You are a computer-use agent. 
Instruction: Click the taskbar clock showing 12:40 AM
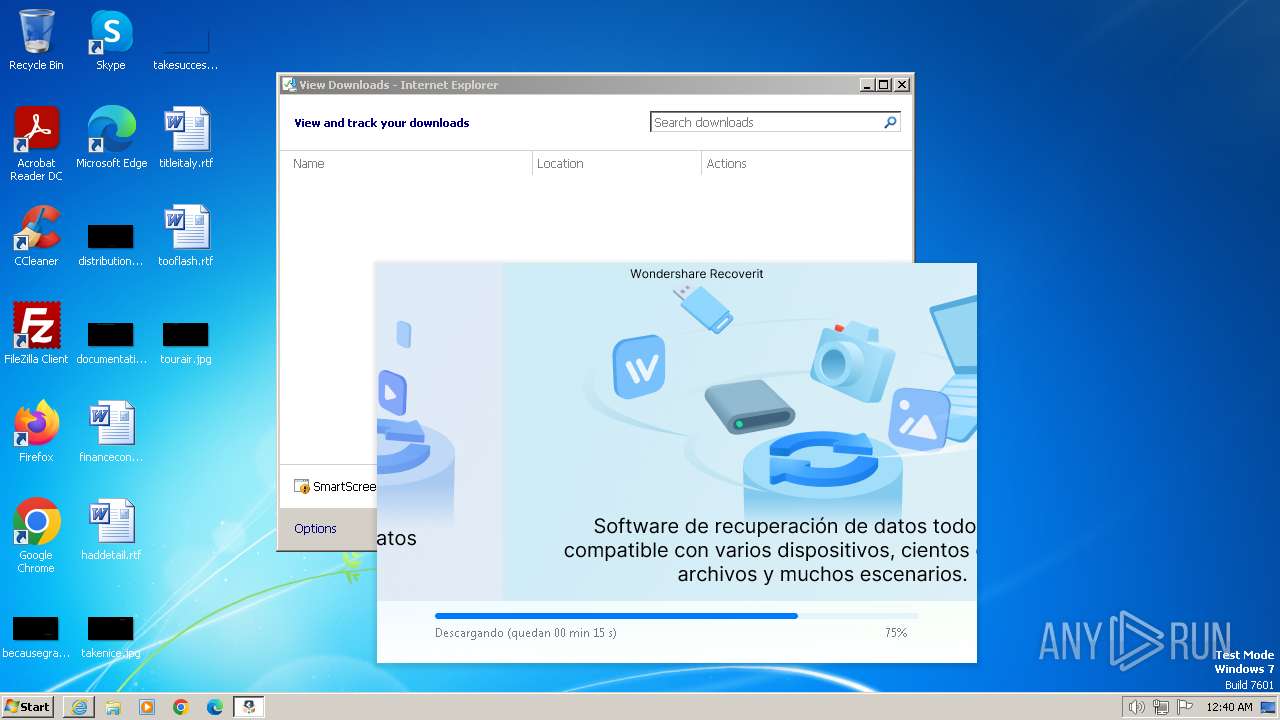(x=1229, y=707)
